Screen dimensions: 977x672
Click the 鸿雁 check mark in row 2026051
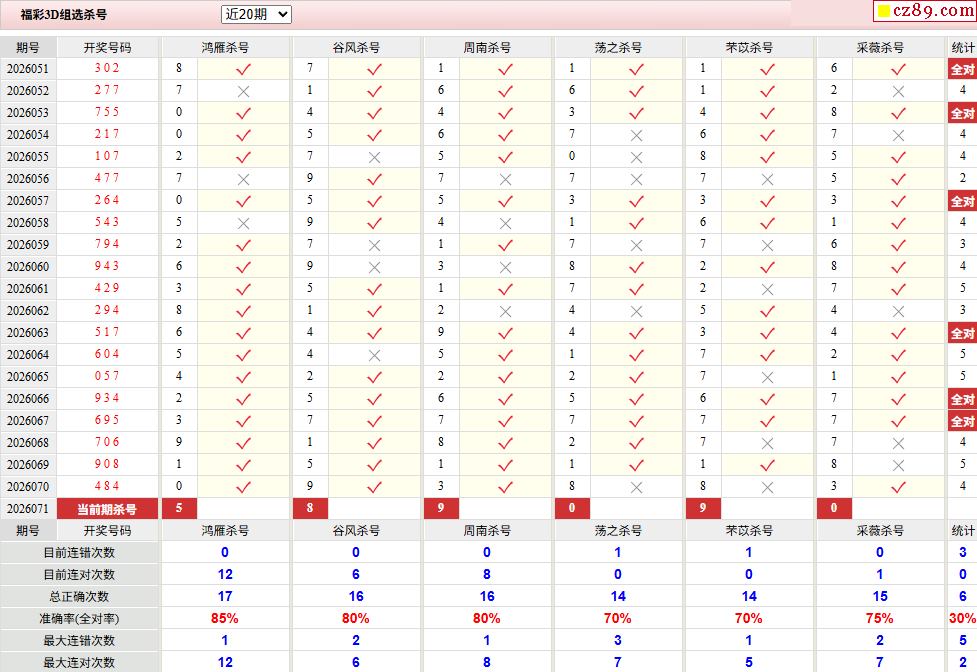(x=244, y=69)
